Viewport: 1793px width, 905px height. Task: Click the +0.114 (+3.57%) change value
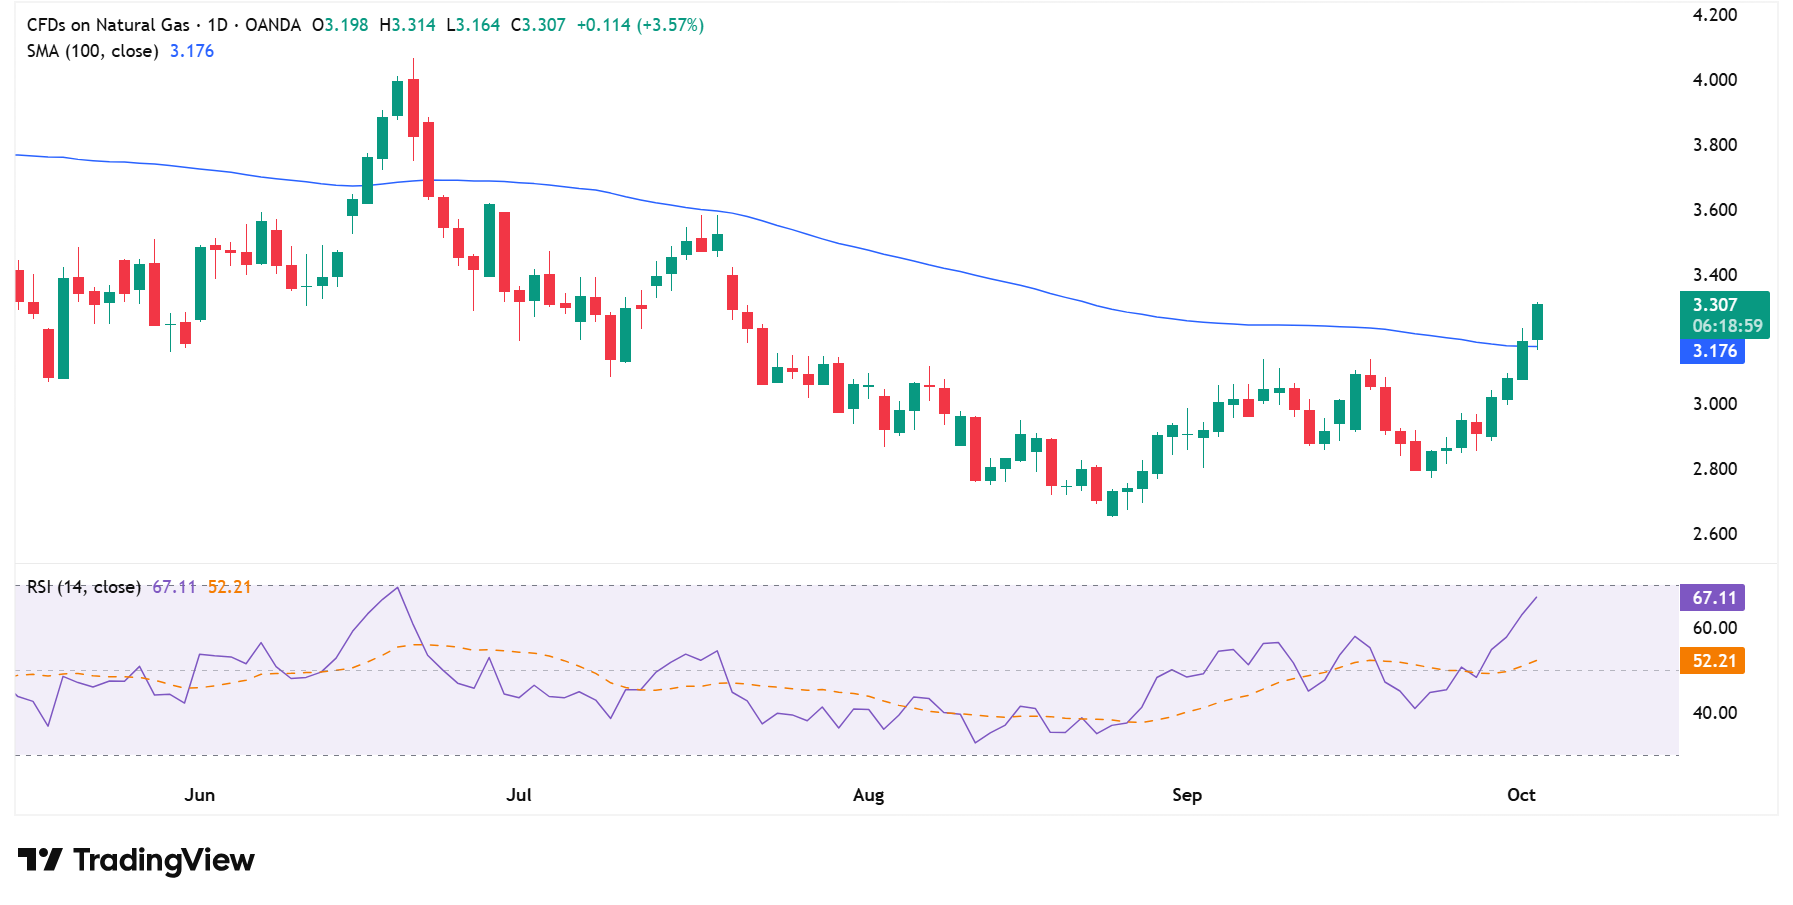click(640, 25)
